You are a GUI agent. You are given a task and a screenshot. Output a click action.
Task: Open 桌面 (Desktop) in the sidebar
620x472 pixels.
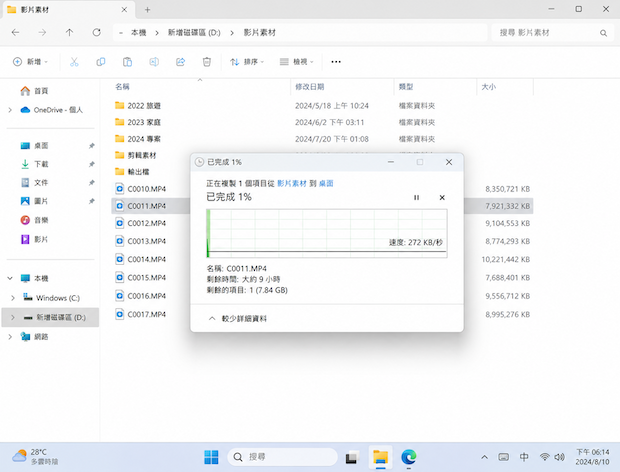click(x=35, y=146)
